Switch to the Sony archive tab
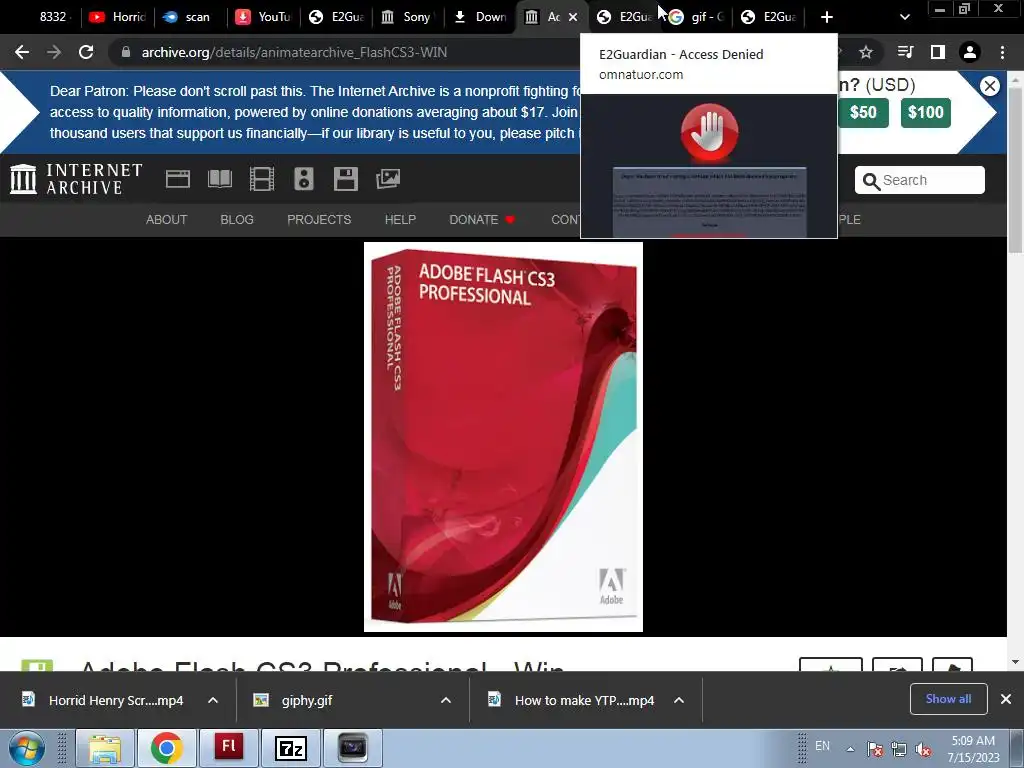The width and height of the screenshot is (1024, 768). pos(406,17)
